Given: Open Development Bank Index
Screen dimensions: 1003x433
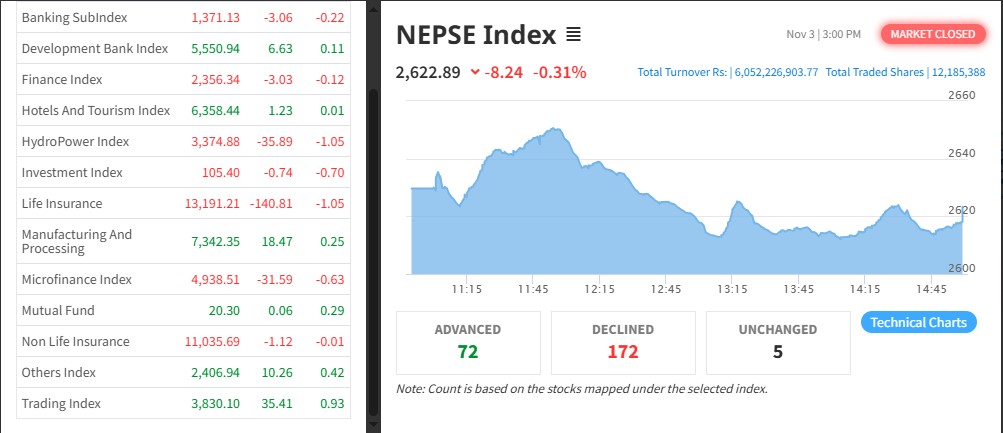Looking at the screenshot, I should (94, 48).
